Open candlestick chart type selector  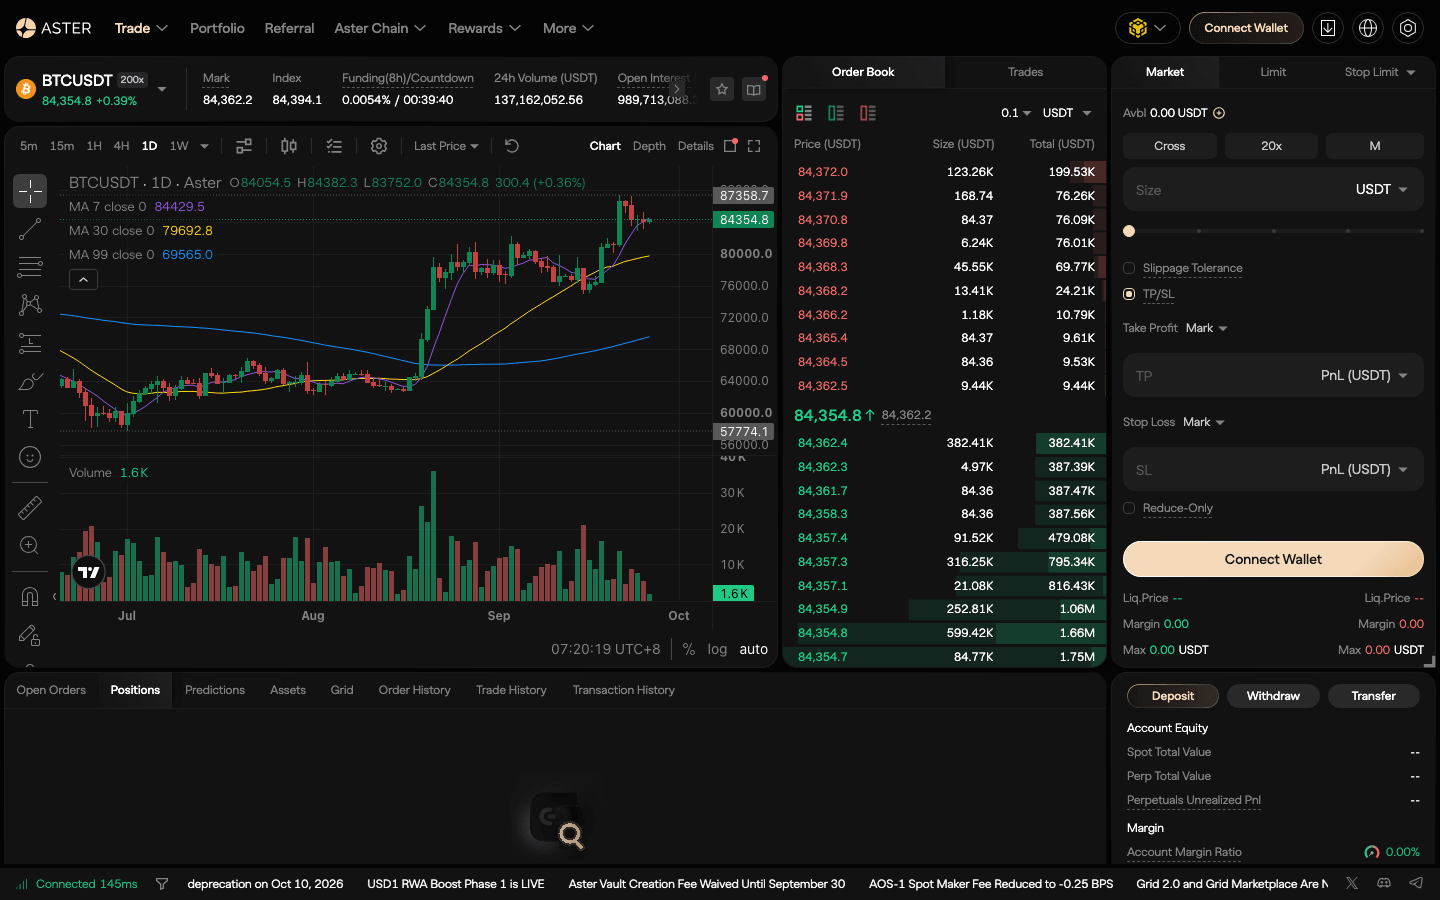(x=289, y=146)
